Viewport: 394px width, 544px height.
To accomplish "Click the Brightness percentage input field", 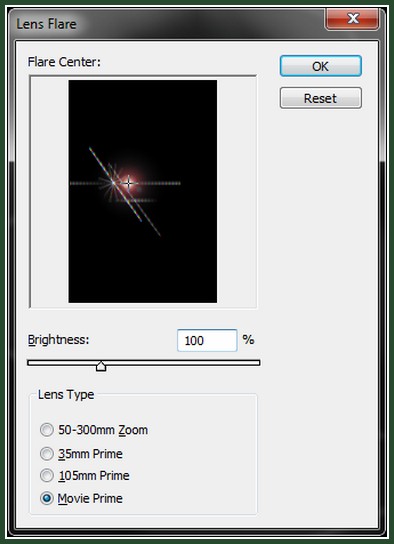I will [207, 340].
